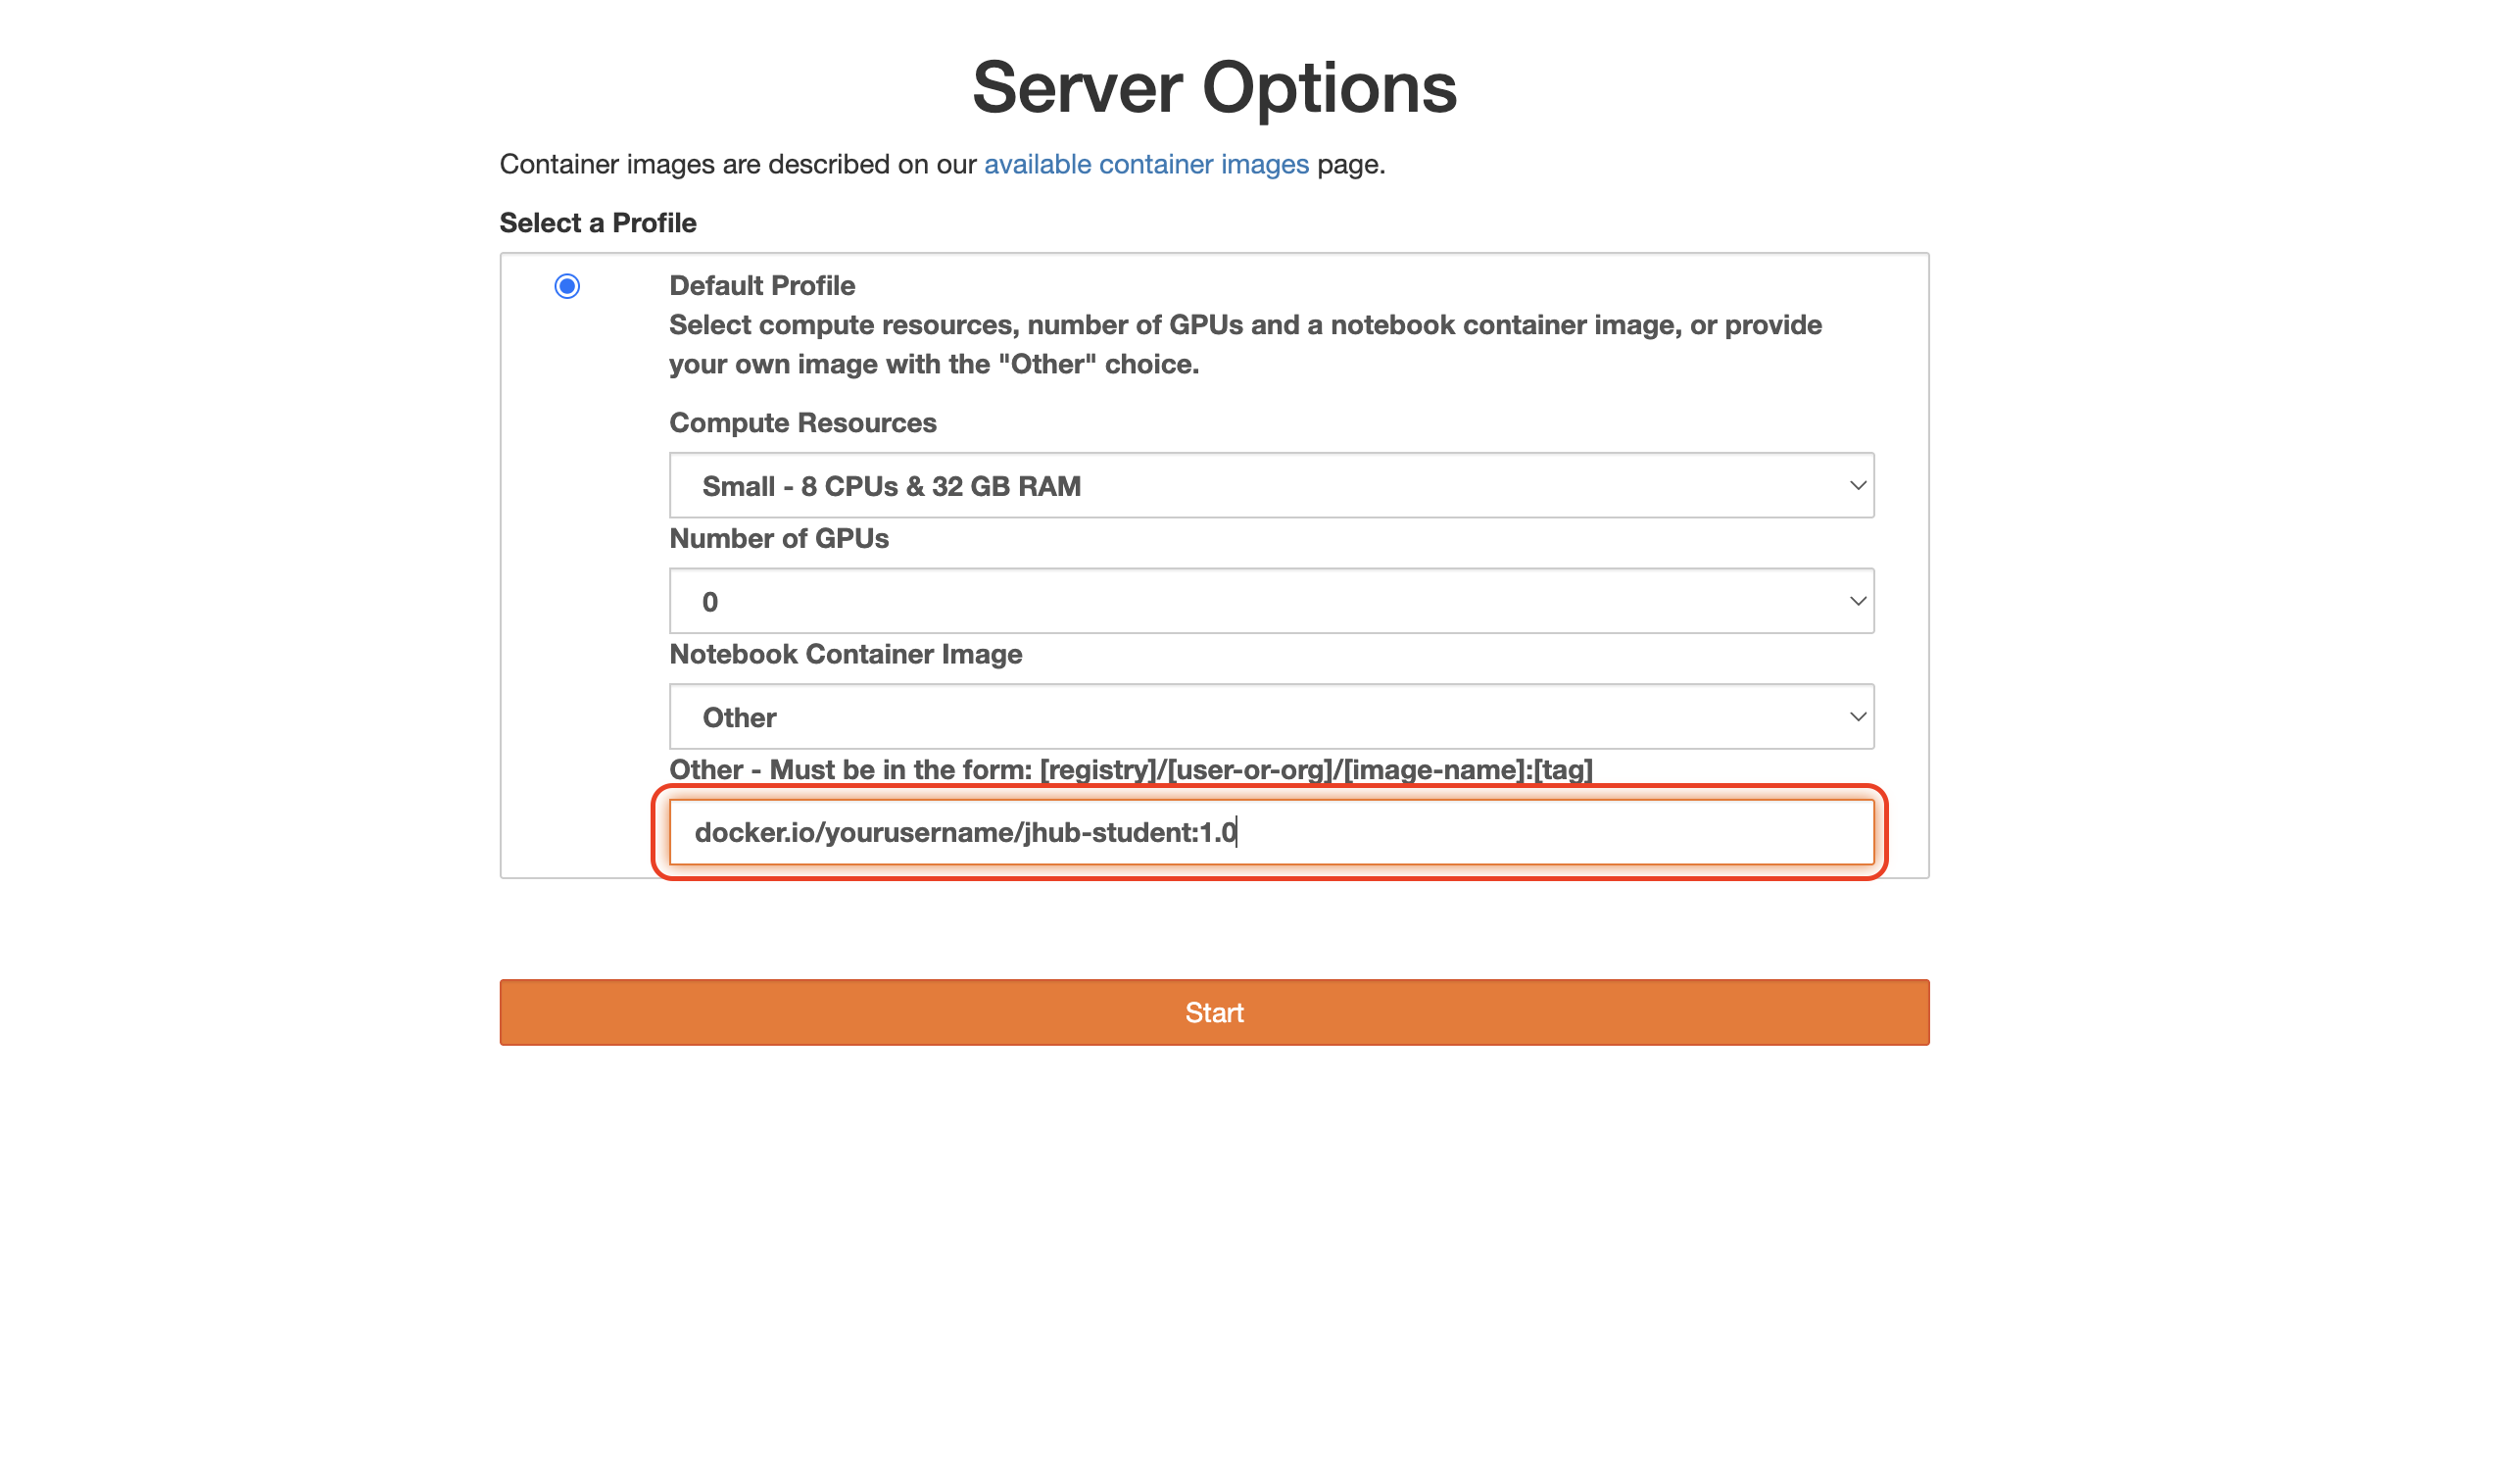Click the Notebook Container Image label
The width and height of the screenshot is (2520, 1478).
pyautogui.click(x=846, y=654)
